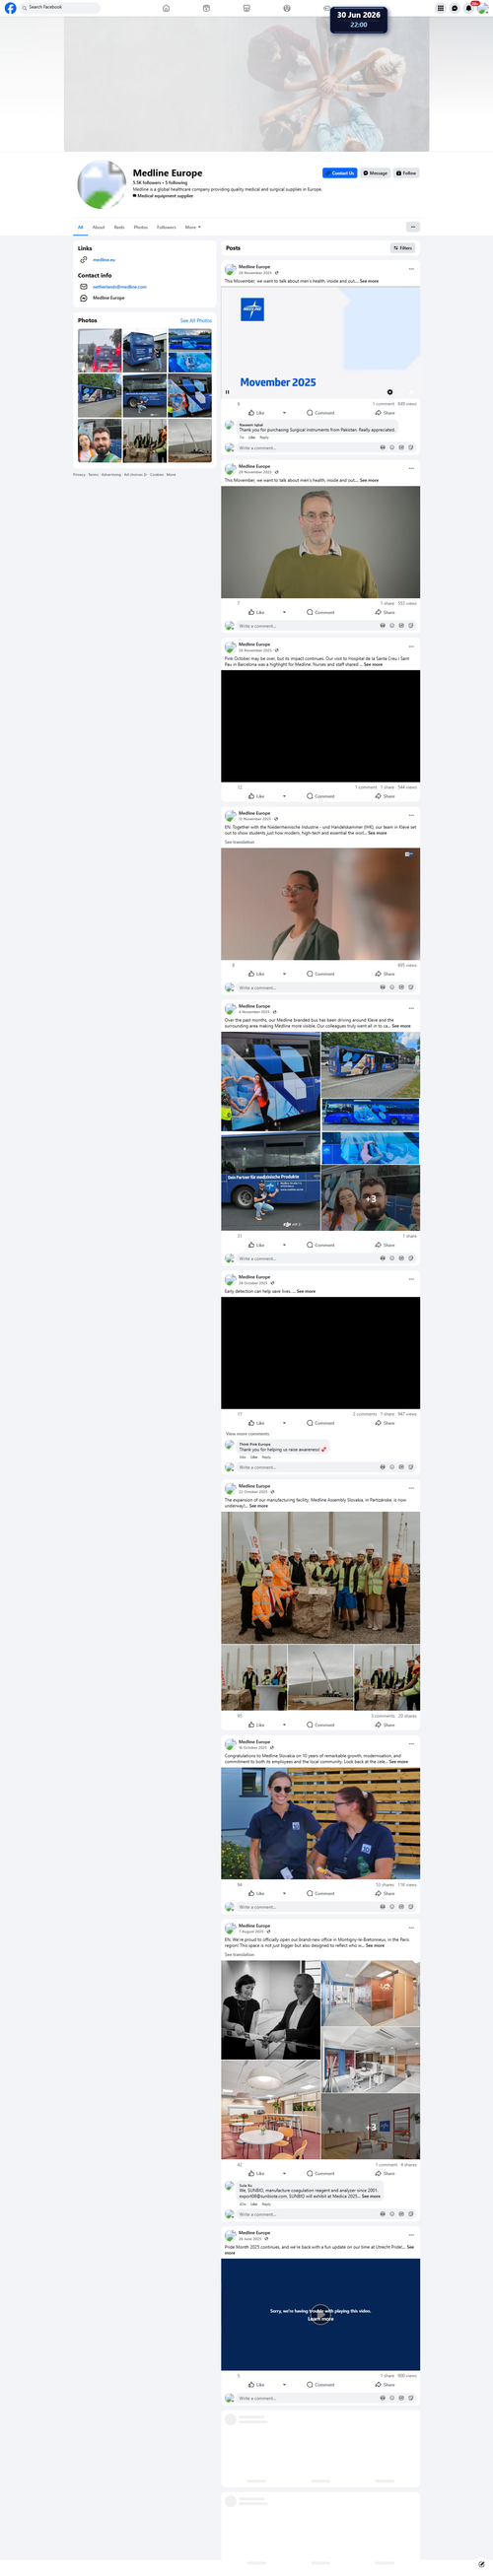Open options menu of 24 October 2025 post
This screenshot has width=493, height=2576.
pos(411,1488)
